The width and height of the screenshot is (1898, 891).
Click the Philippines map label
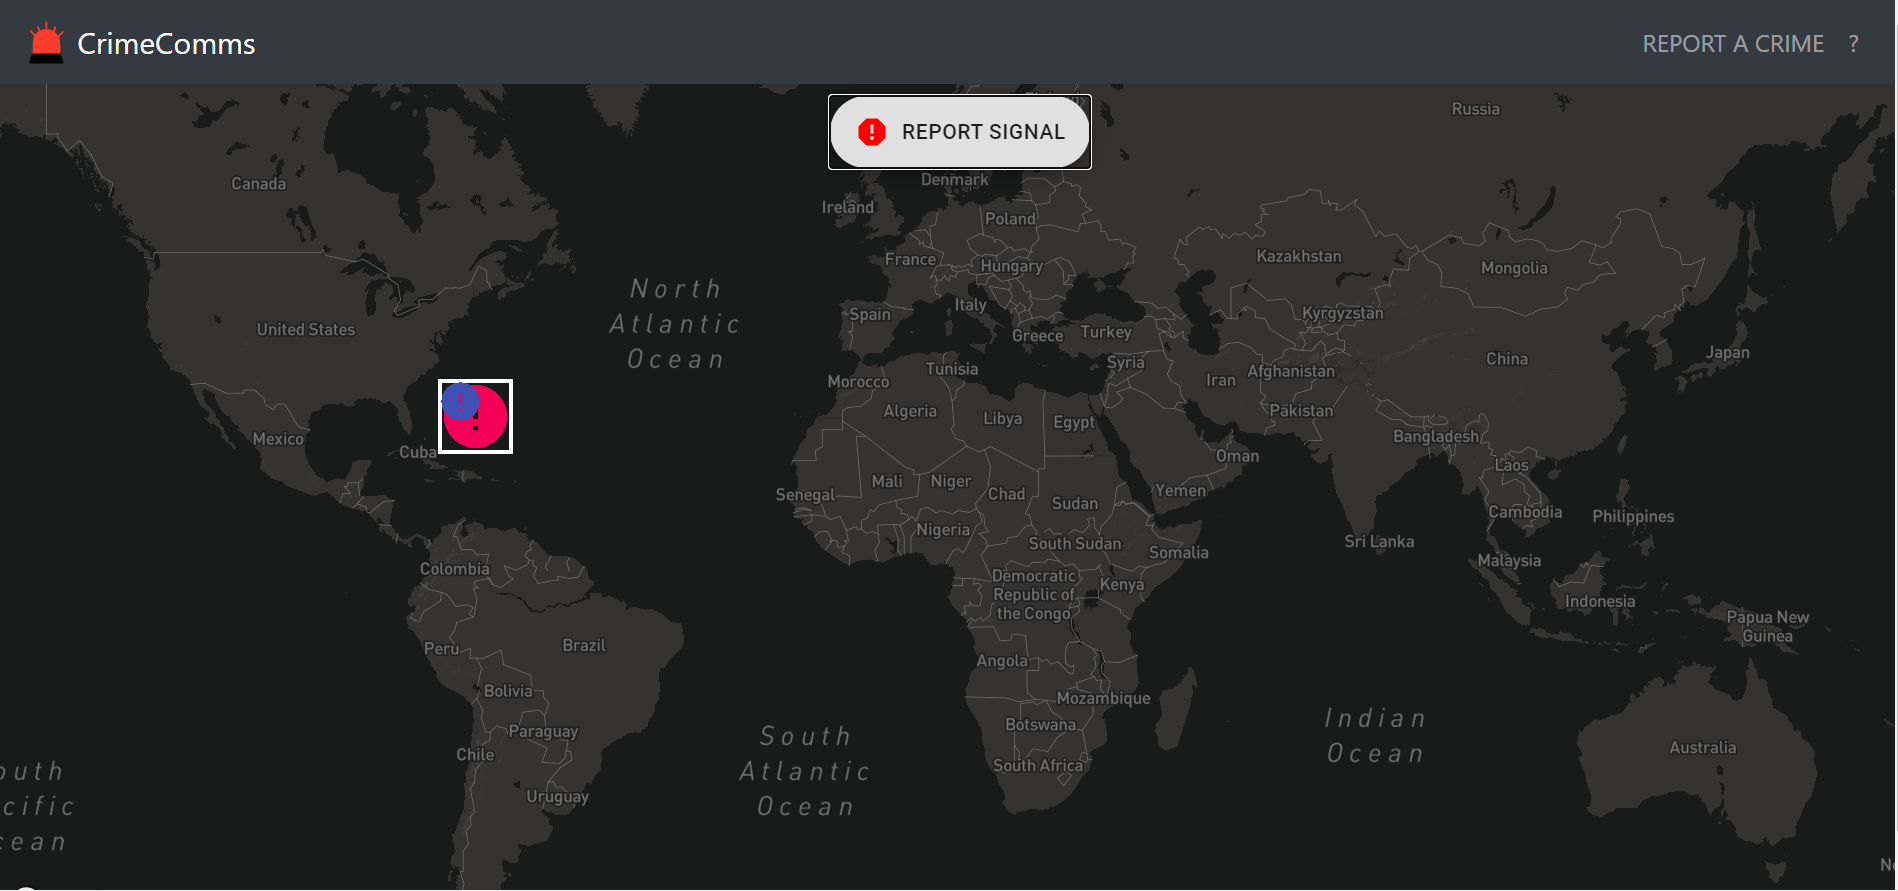[1633, 516]
